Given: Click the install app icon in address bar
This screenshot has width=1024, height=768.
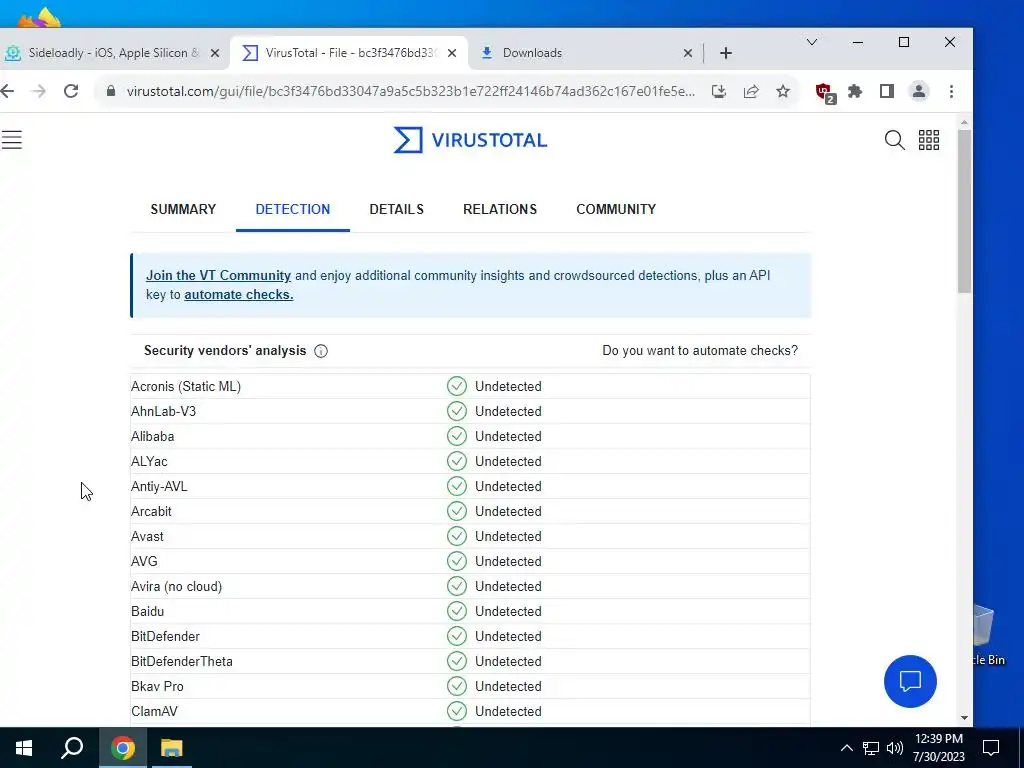Looking at the screenshot, I should 718,91.
